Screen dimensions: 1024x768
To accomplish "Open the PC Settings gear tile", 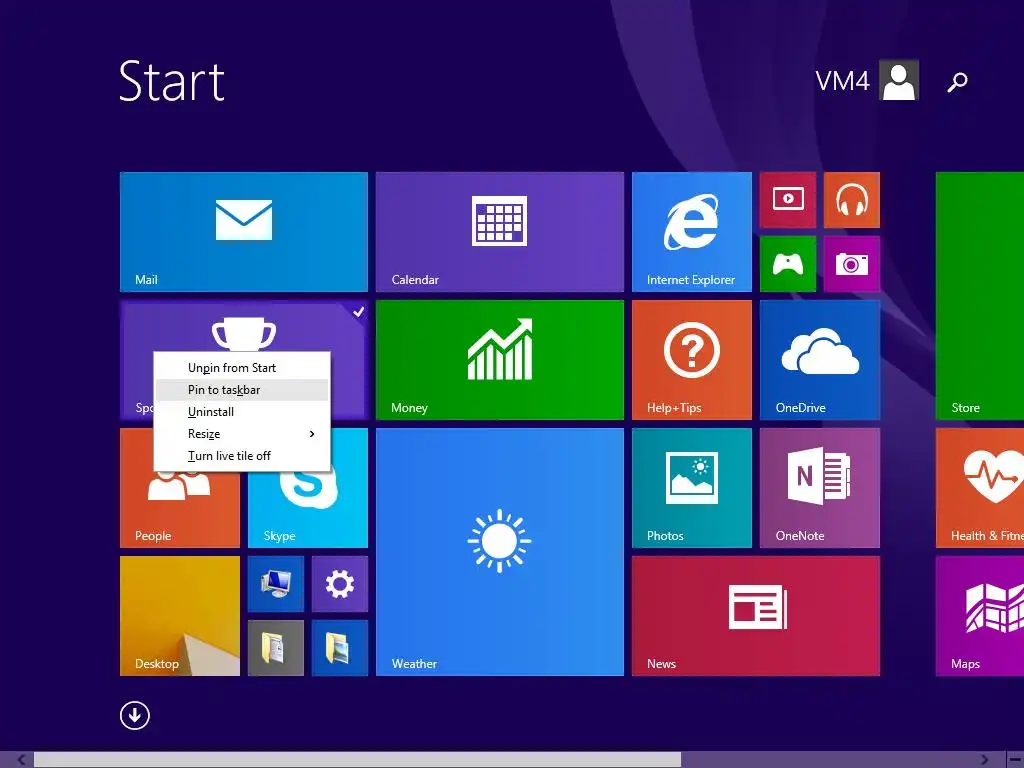I will [x=340, y=584].
